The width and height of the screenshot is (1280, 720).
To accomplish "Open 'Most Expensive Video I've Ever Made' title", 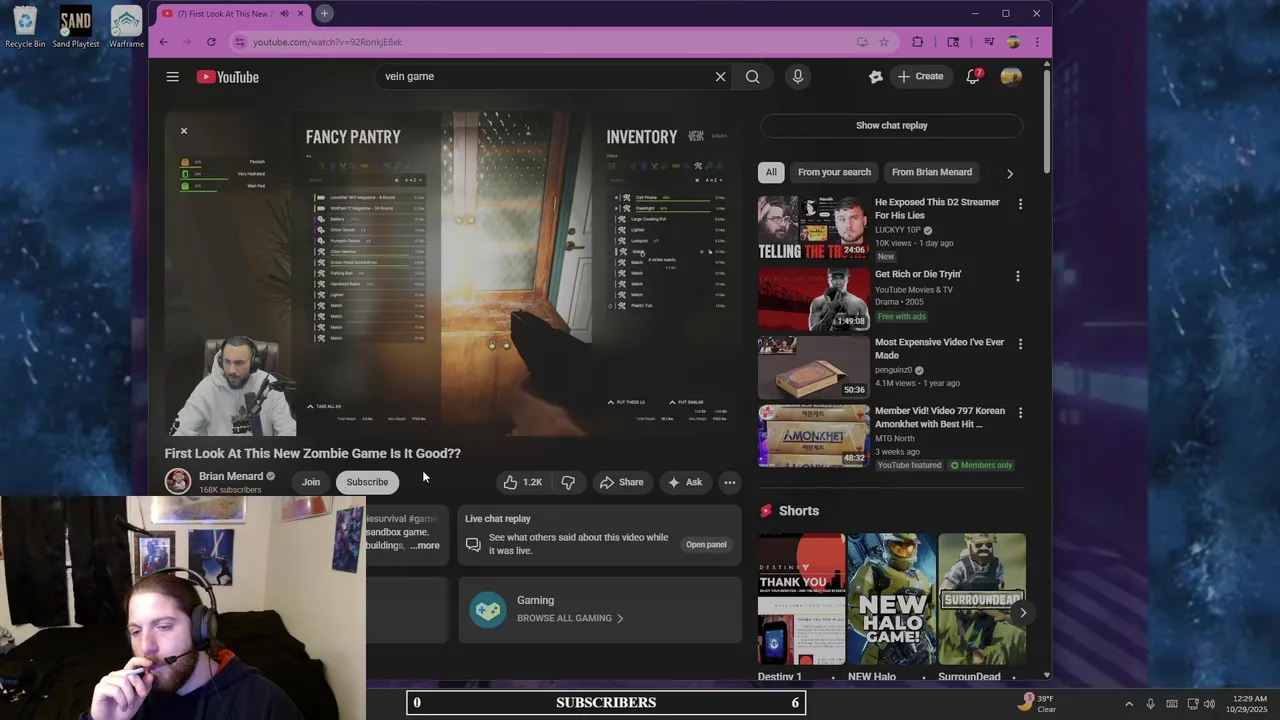I will tap(939, 348).
